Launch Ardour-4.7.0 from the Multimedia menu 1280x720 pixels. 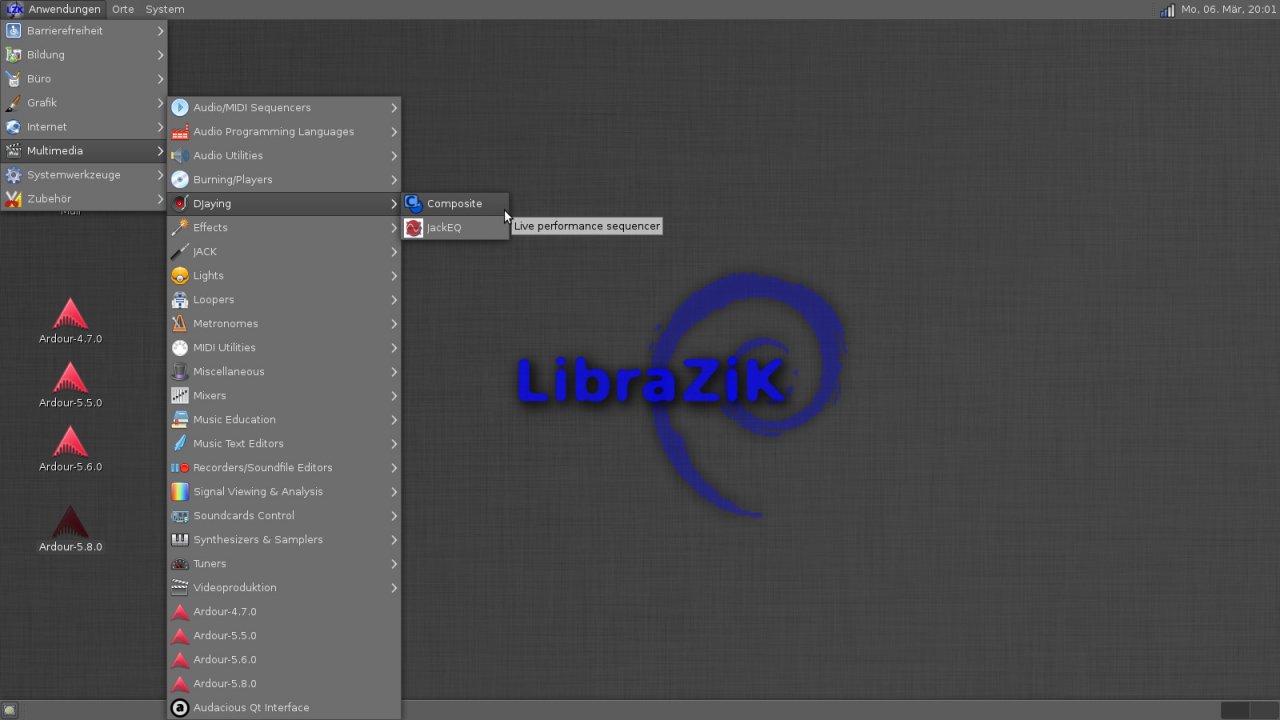(284, 611)
